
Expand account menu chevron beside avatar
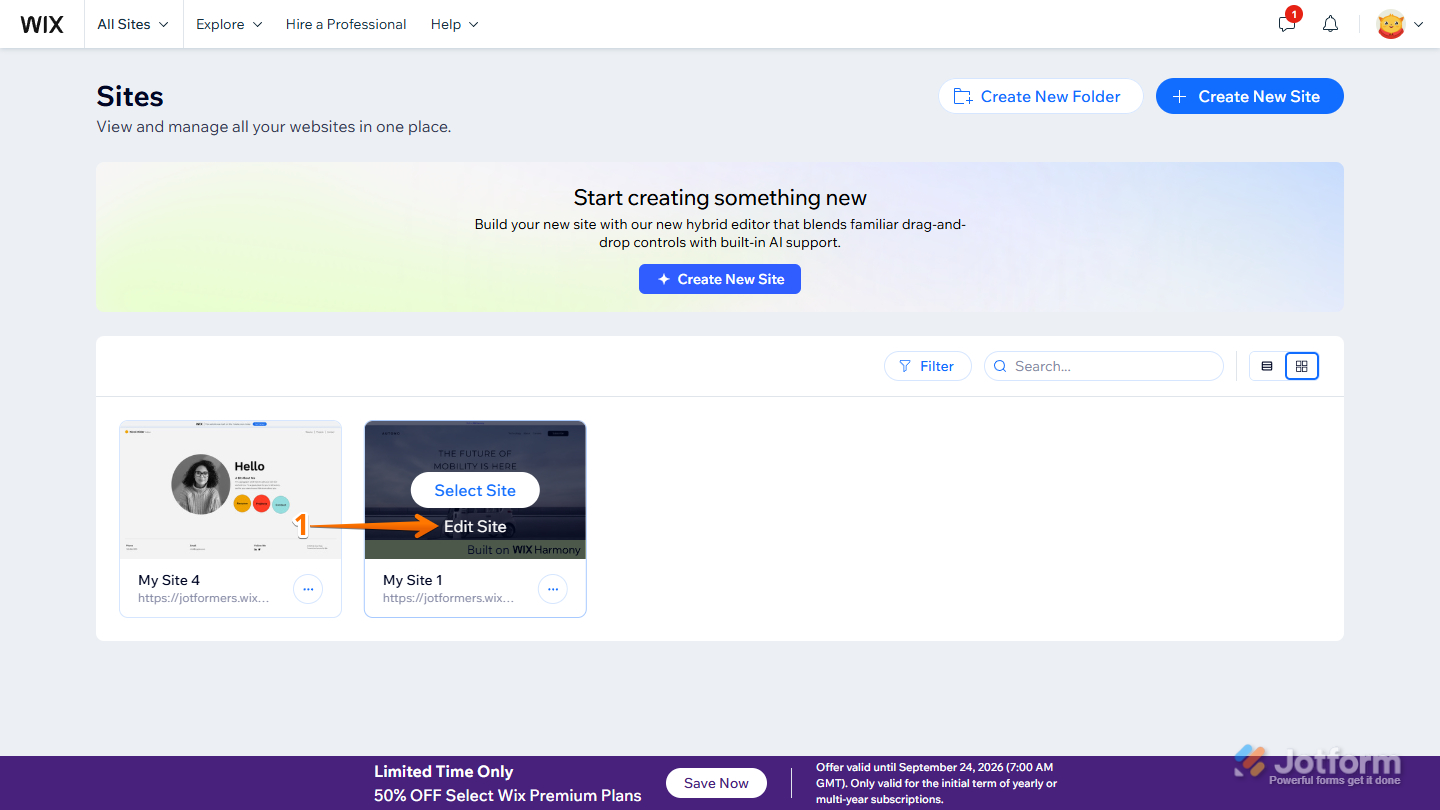(x=1418, y=25)
